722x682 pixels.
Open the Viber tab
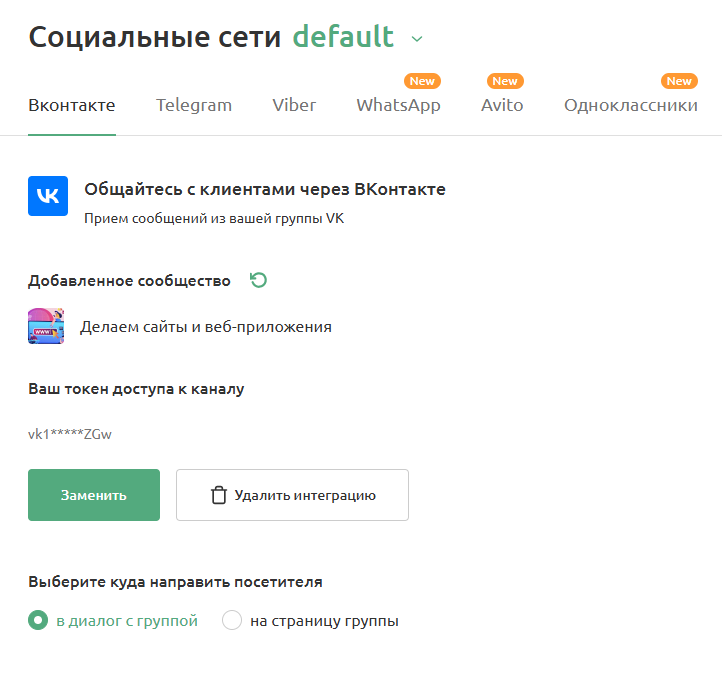pos(294,105)
